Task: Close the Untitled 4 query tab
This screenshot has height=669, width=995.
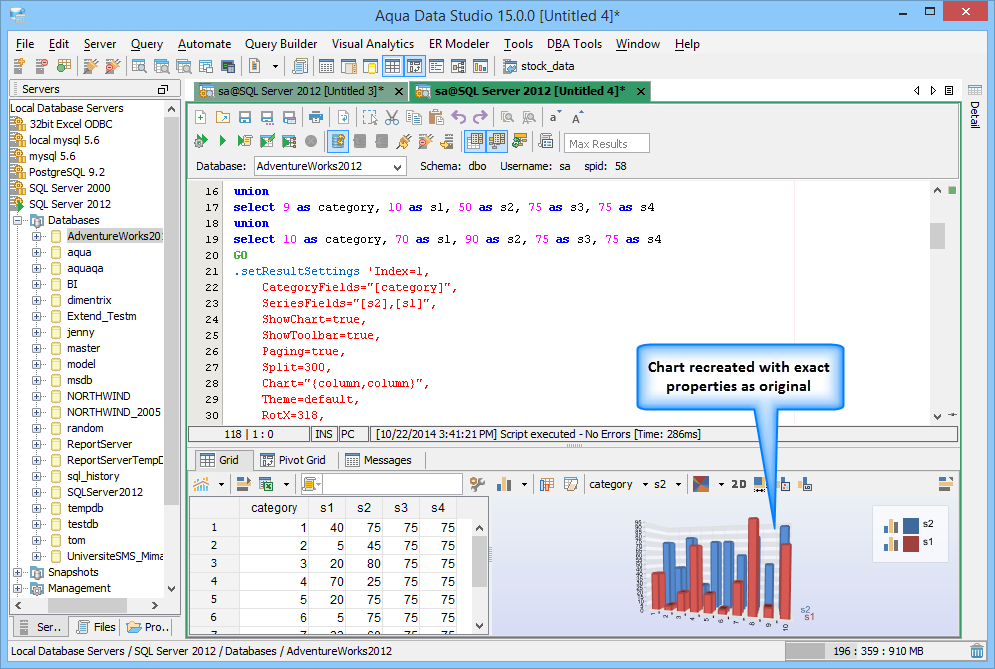Action: (x=641, y=91)
